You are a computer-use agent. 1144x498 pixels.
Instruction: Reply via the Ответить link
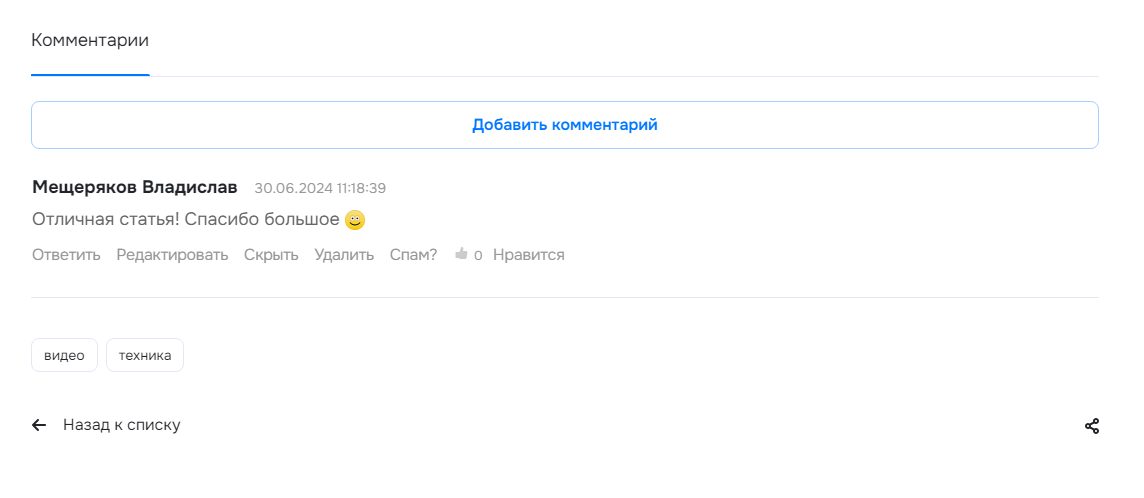click(66, 254)
